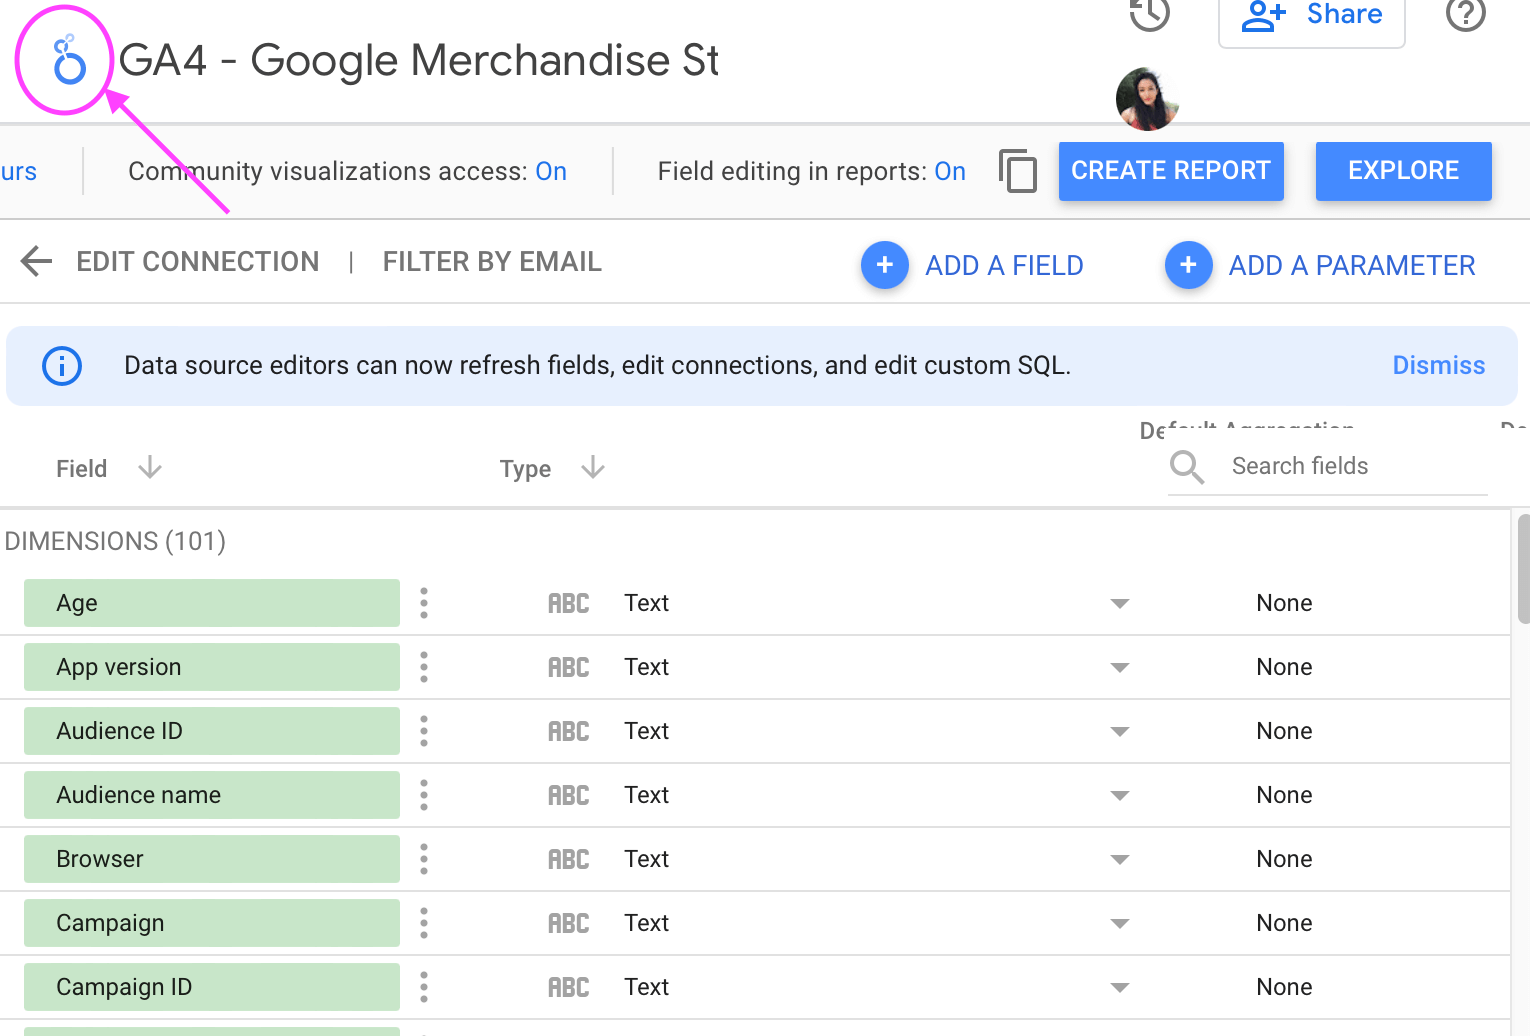Click the ADD A FIELD label

coord(1004,266)
